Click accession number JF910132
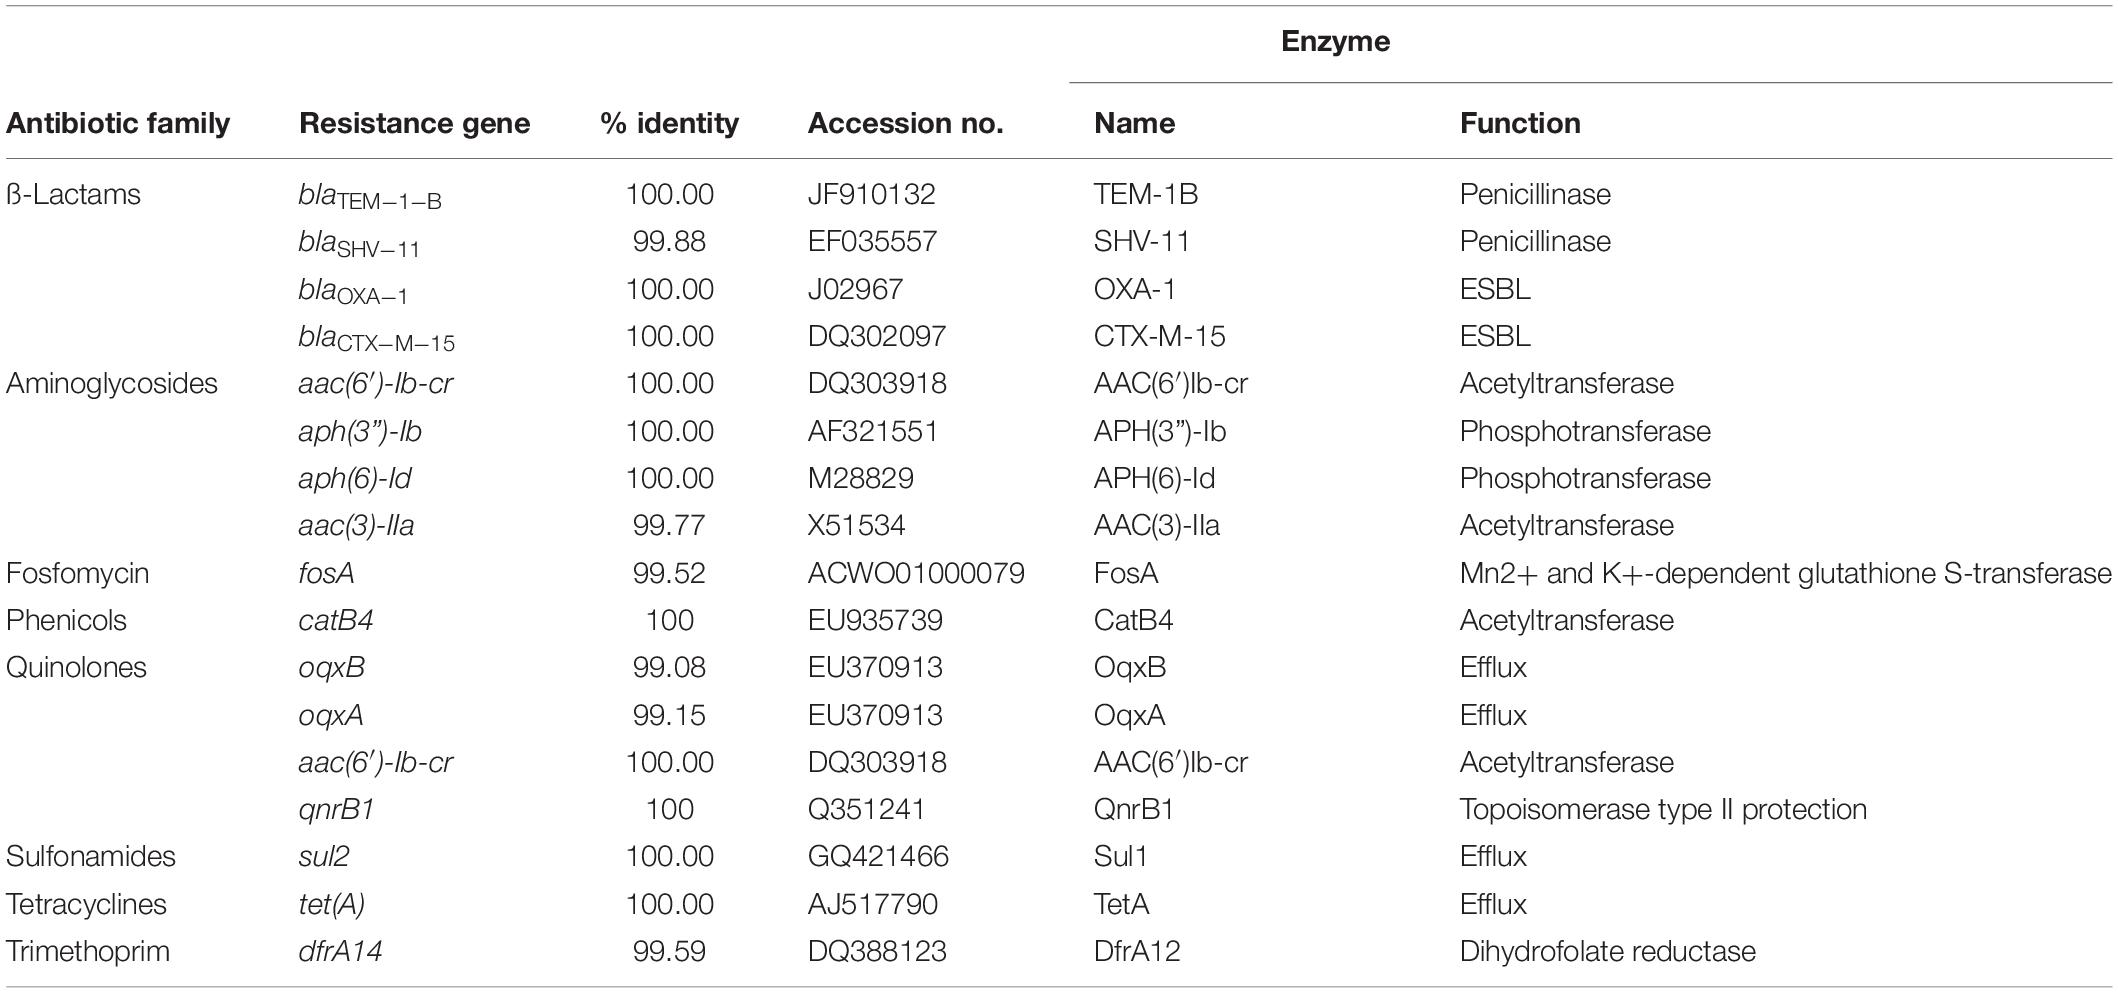Viewport: 2118px width, 993px height. pyautogui.click(x=871, y=194)
